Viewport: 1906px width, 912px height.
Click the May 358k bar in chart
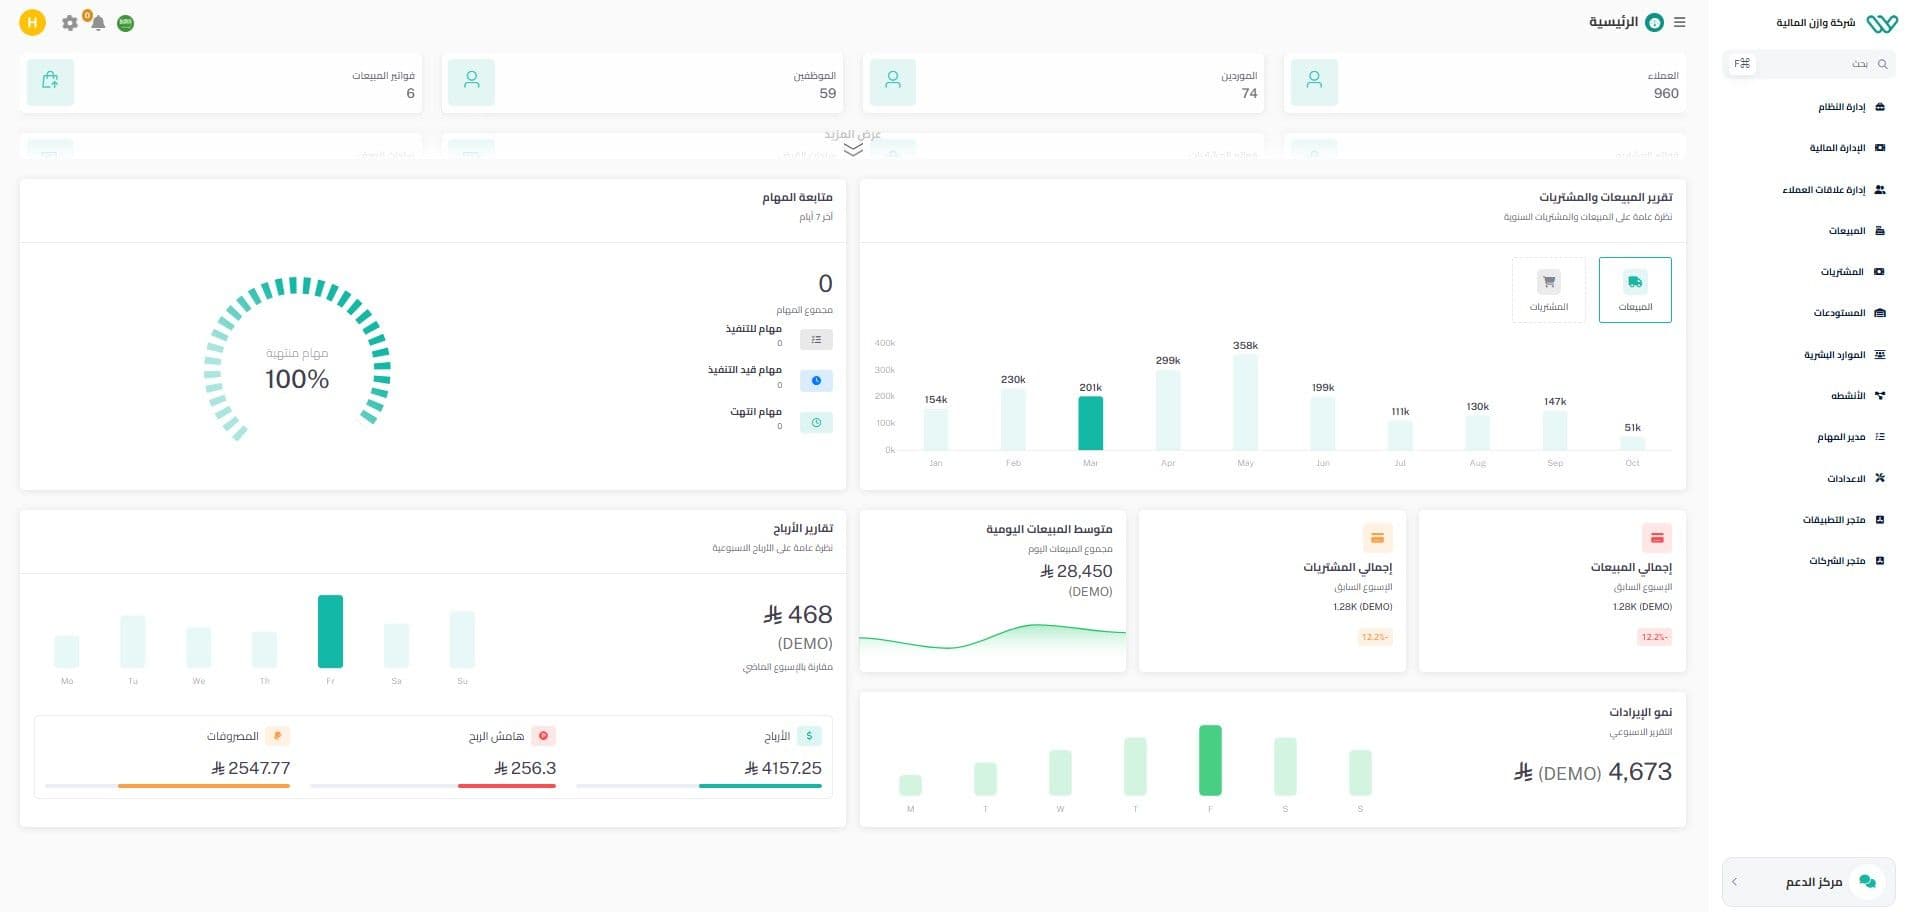point(1245,403)
